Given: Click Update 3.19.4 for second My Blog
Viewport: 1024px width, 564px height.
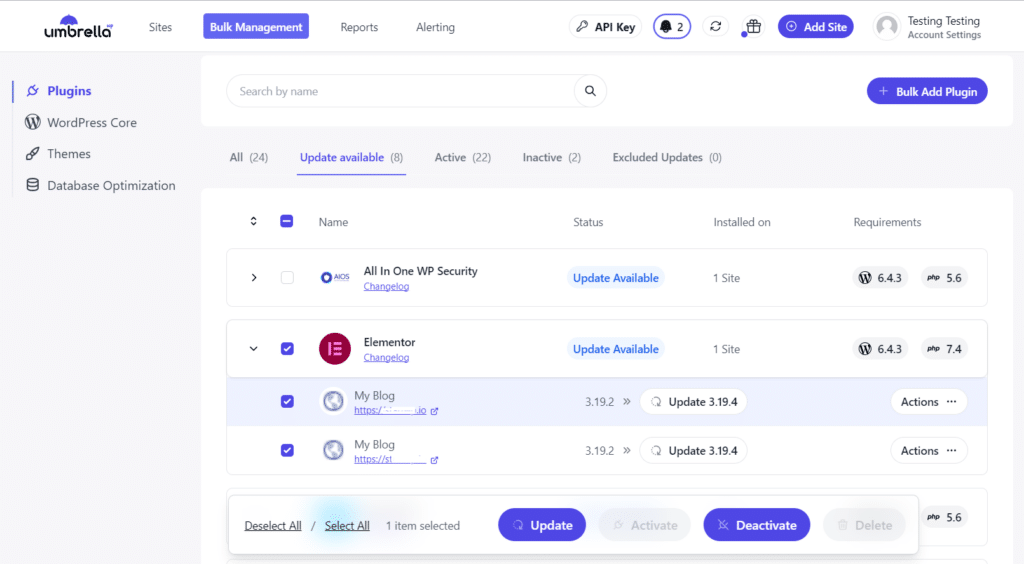Looking at the screenshot, I should [694, 450].
